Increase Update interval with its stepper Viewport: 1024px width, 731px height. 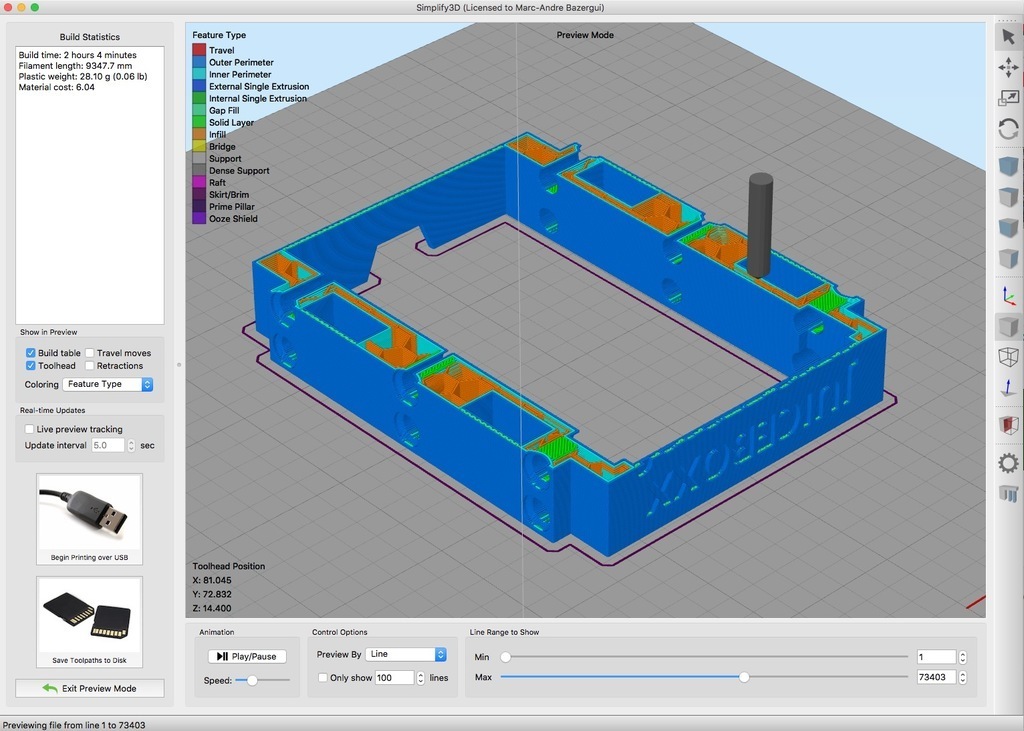[132, 441]
